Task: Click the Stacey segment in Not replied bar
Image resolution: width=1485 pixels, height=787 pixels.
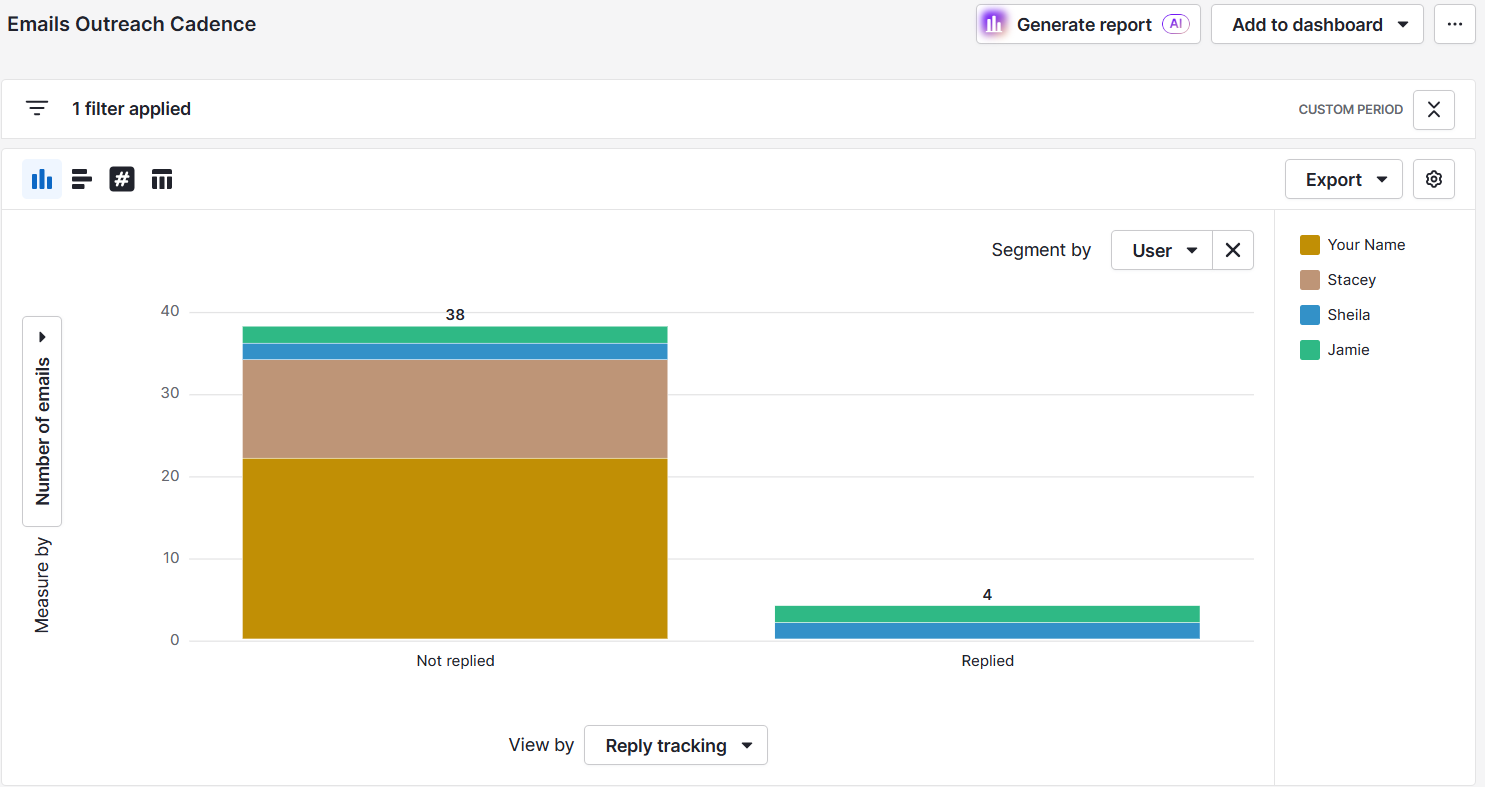Action: (455, 408)
